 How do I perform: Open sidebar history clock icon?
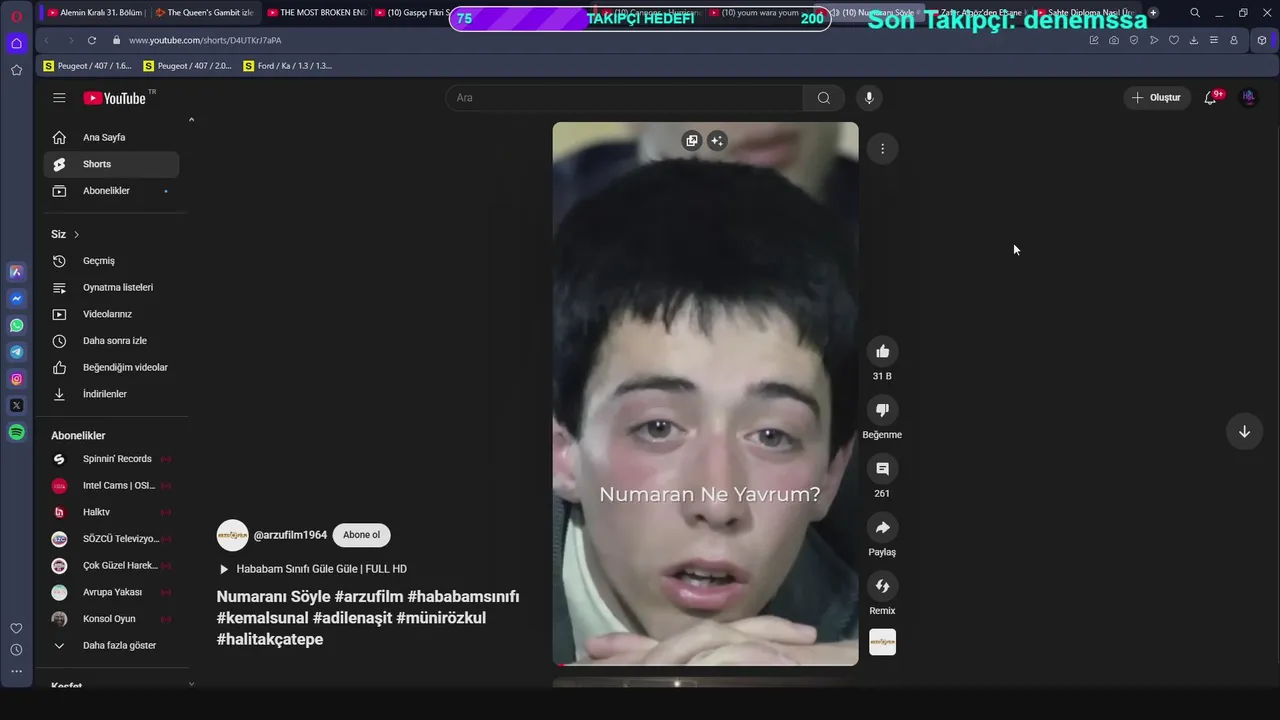click(x=16, y=650)
